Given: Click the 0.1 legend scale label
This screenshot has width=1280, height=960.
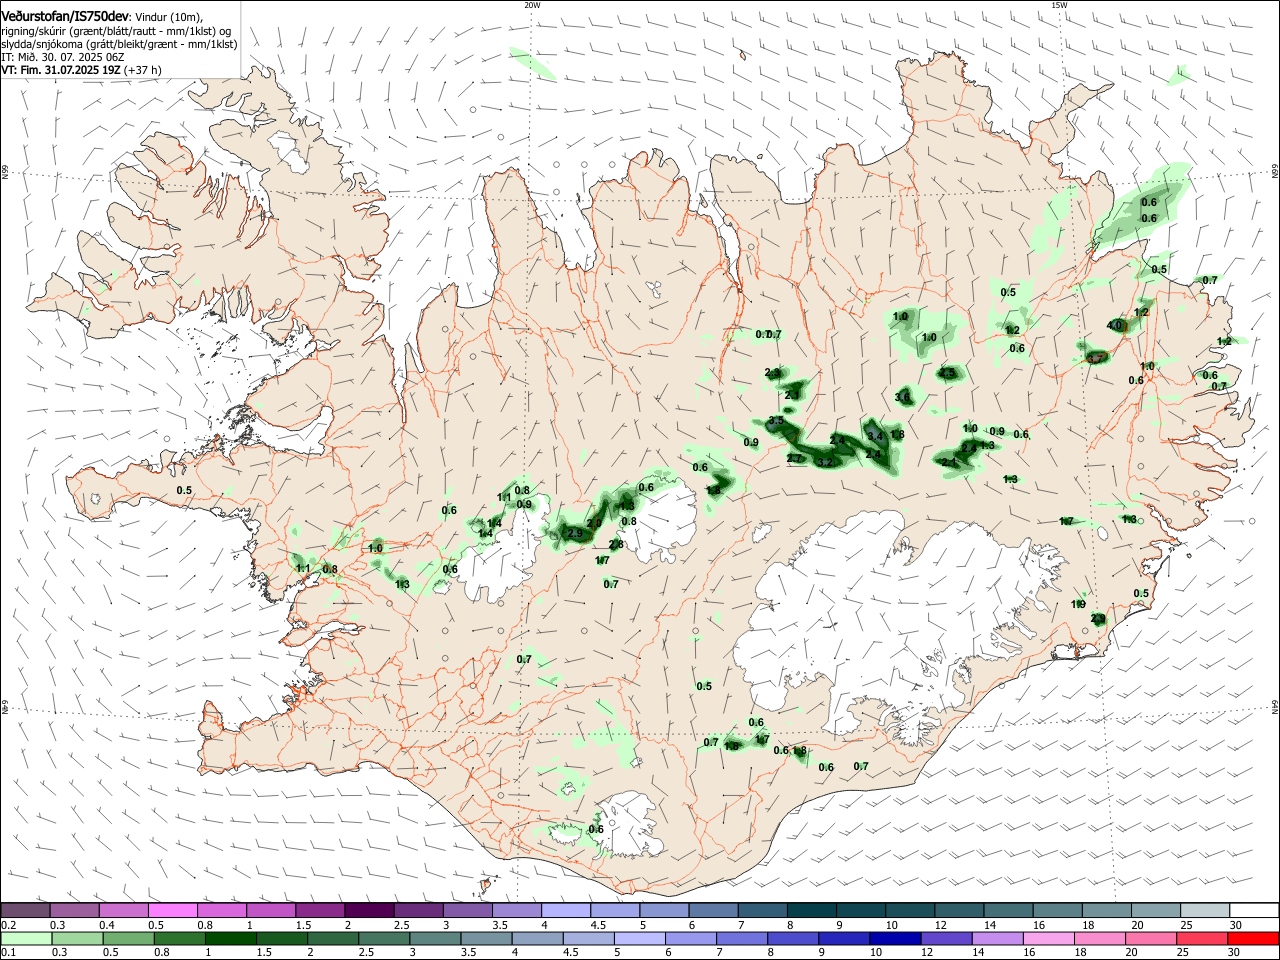Looking at the screenshot, I should click(x=8, y=953).
